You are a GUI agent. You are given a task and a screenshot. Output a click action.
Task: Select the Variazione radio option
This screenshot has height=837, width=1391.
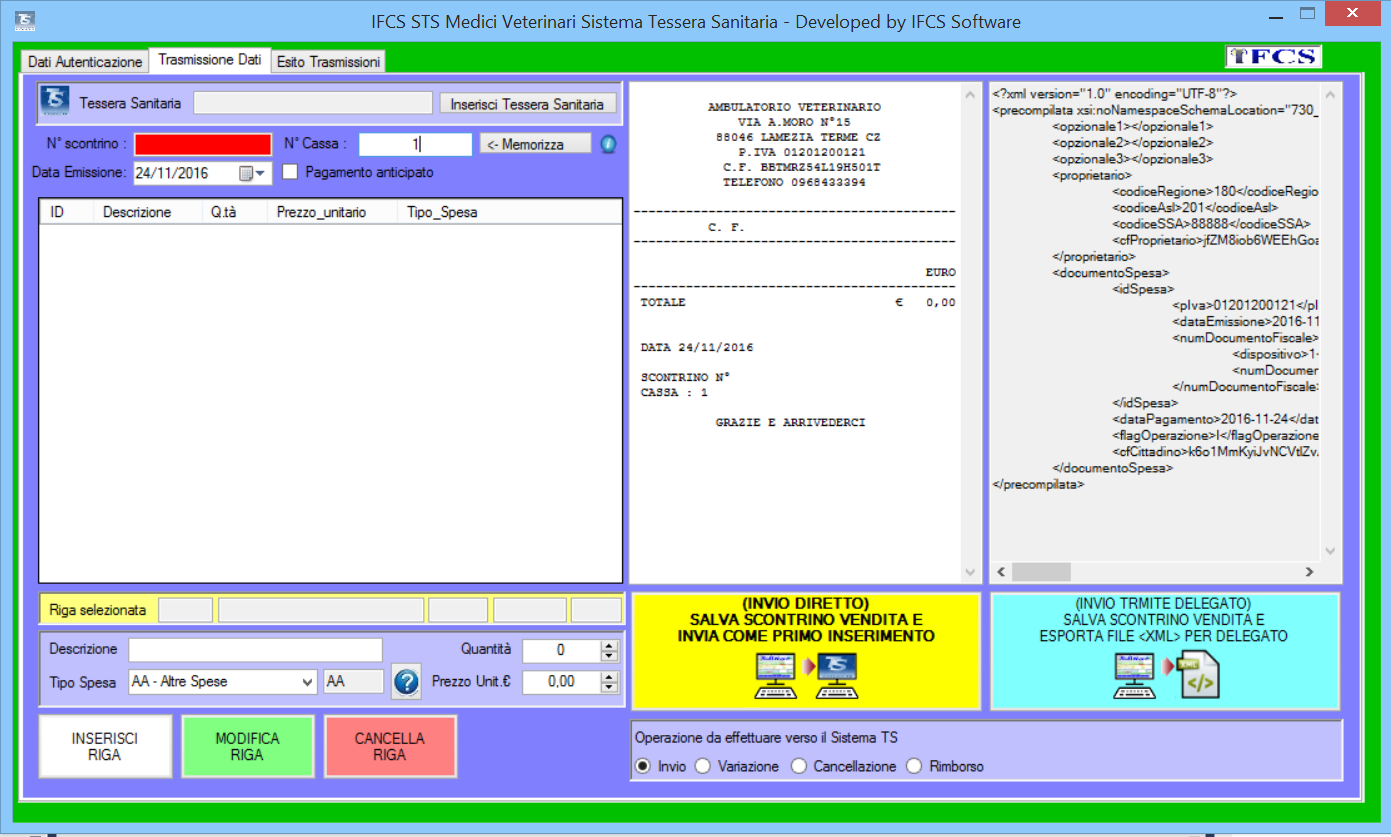click(x=703, y=766)
